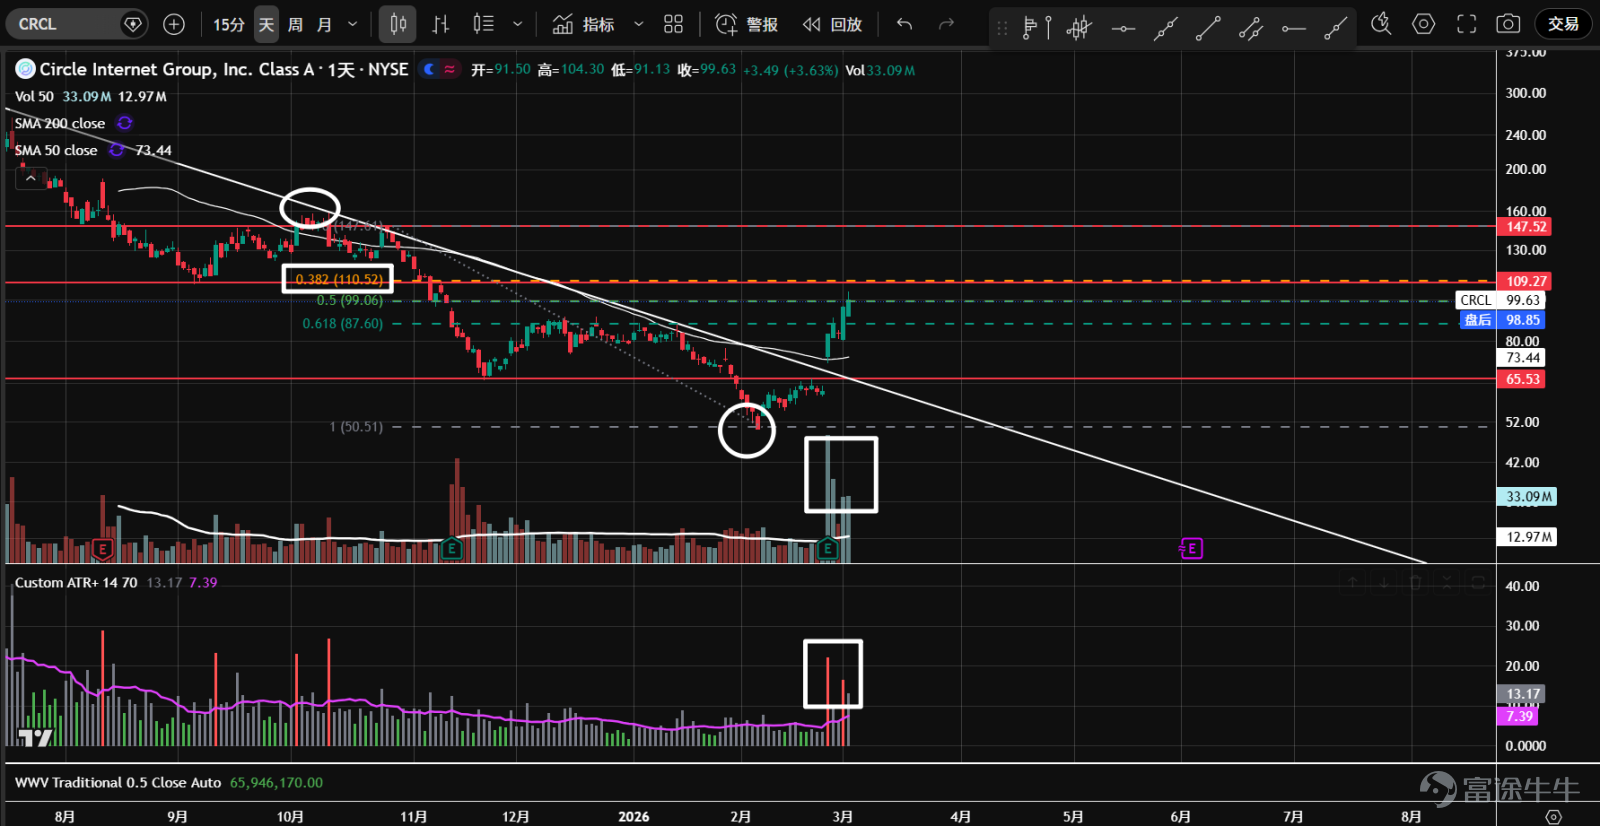1600x826 pixels.
Task: Click the SMA 200 refresh icon
Action: [125, 123]
